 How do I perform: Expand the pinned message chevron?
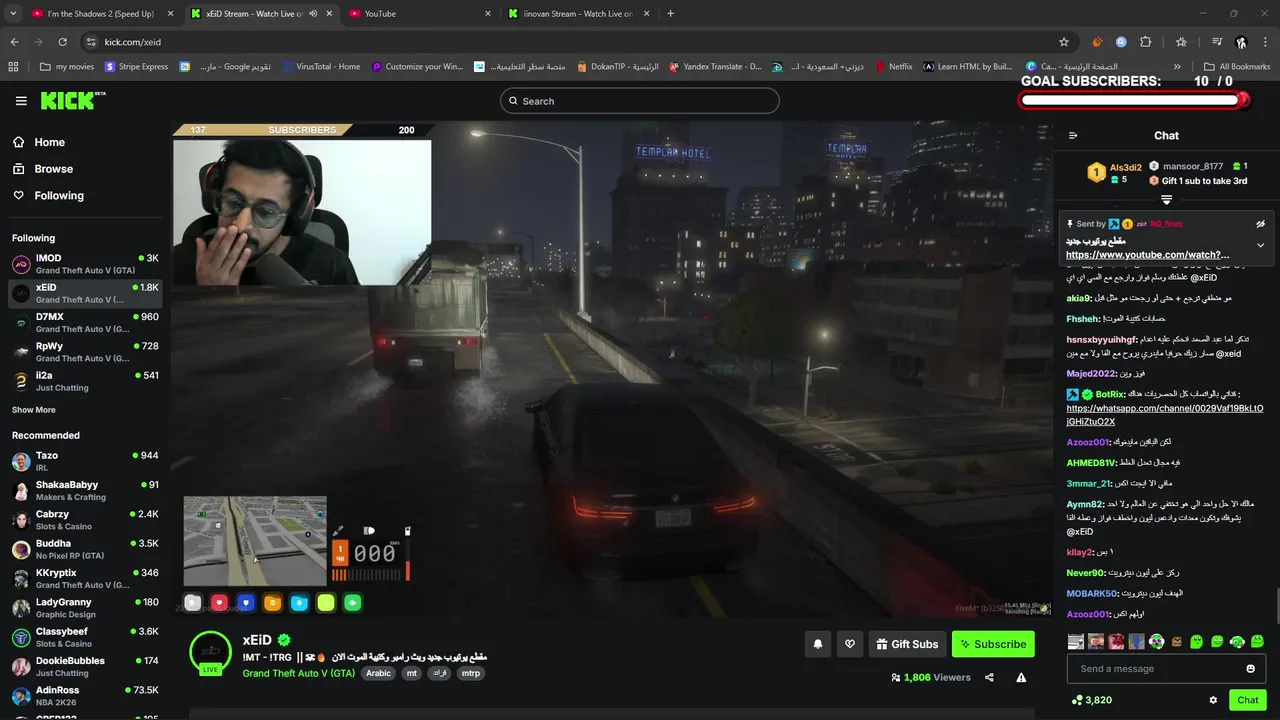point(1260,245)
